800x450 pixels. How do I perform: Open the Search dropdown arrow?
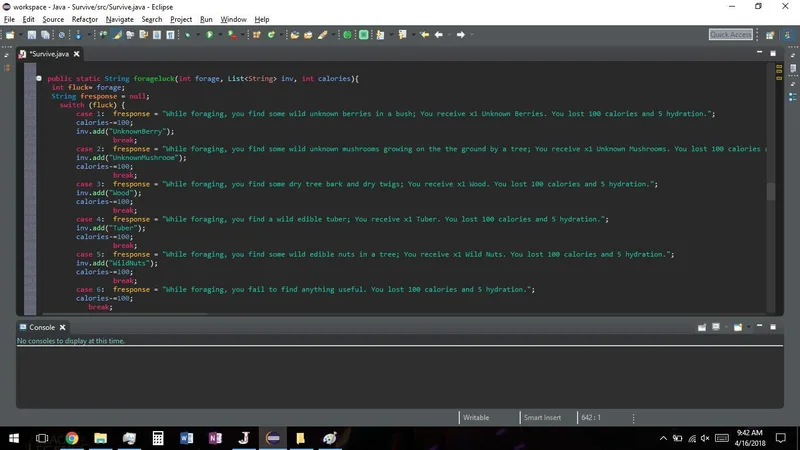point(333,35)
